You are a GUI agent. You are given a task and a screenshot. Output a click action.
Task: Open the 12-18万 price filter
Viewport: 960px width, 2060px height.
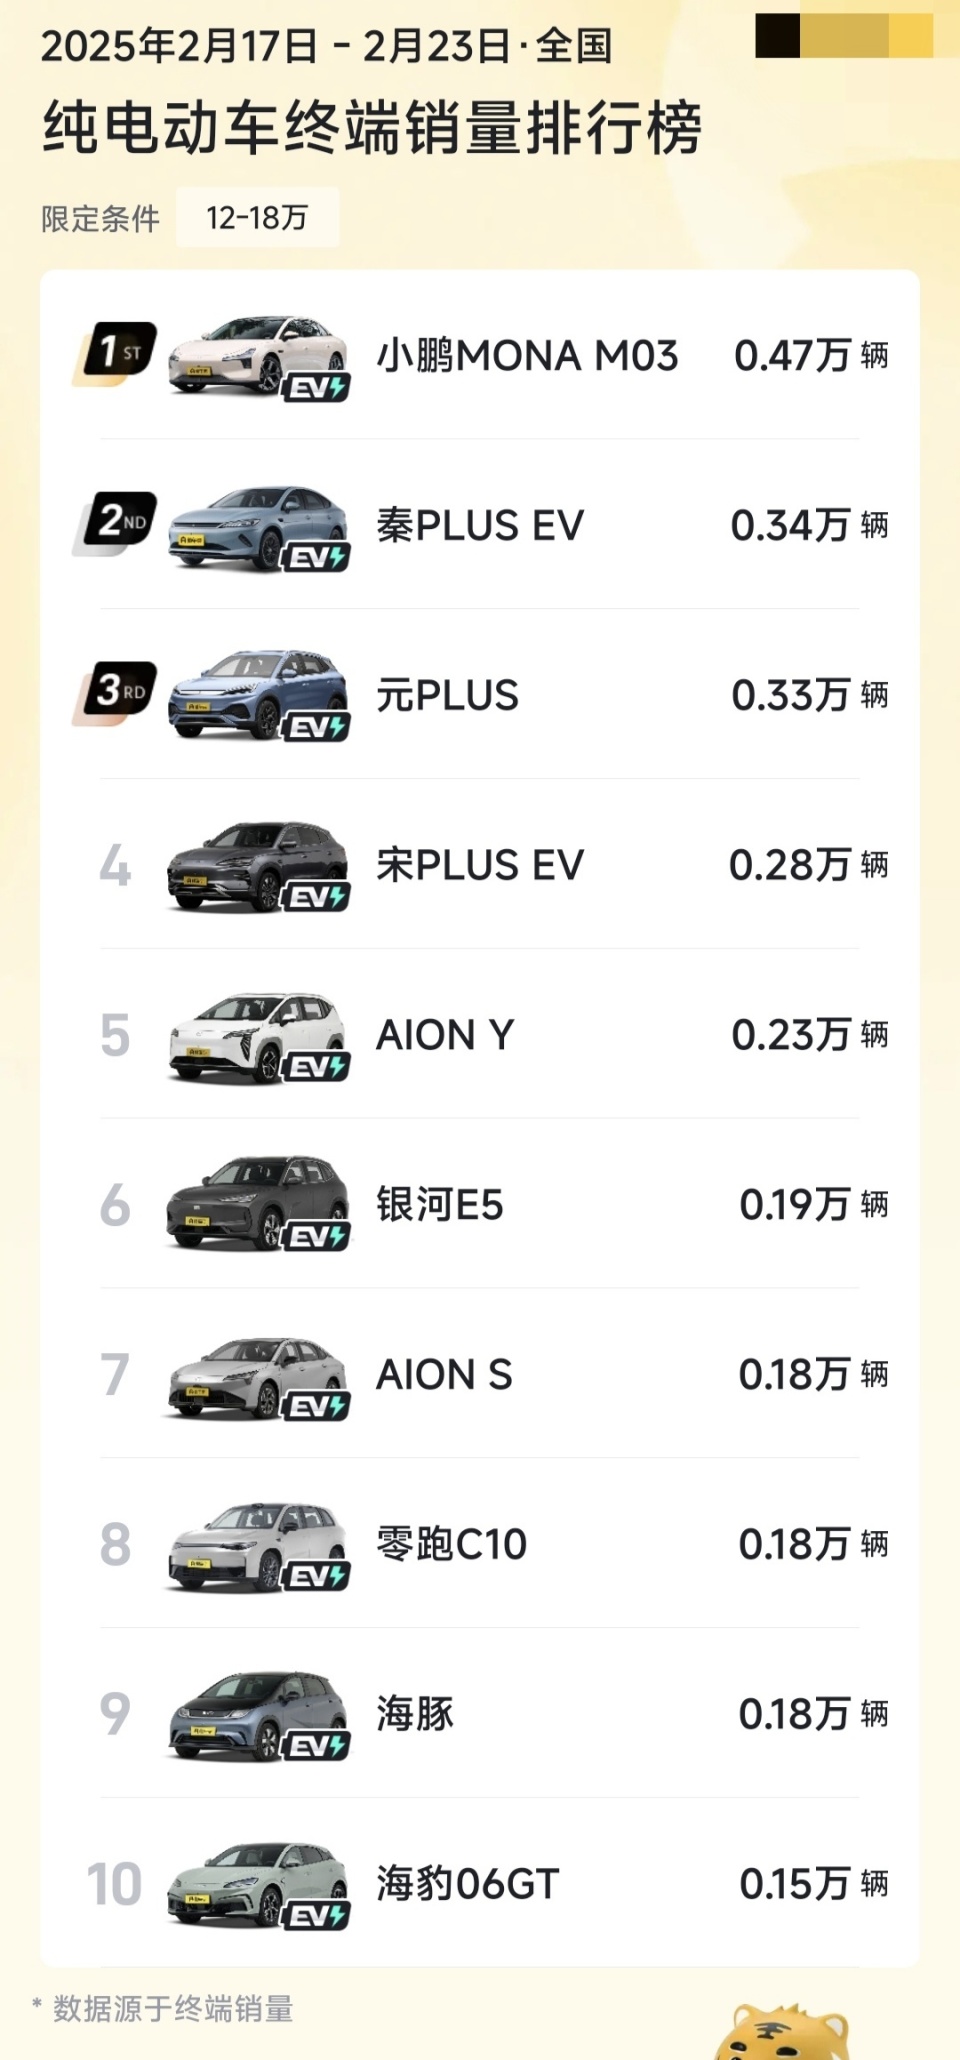pyautogui.click(x=257, y=217)
